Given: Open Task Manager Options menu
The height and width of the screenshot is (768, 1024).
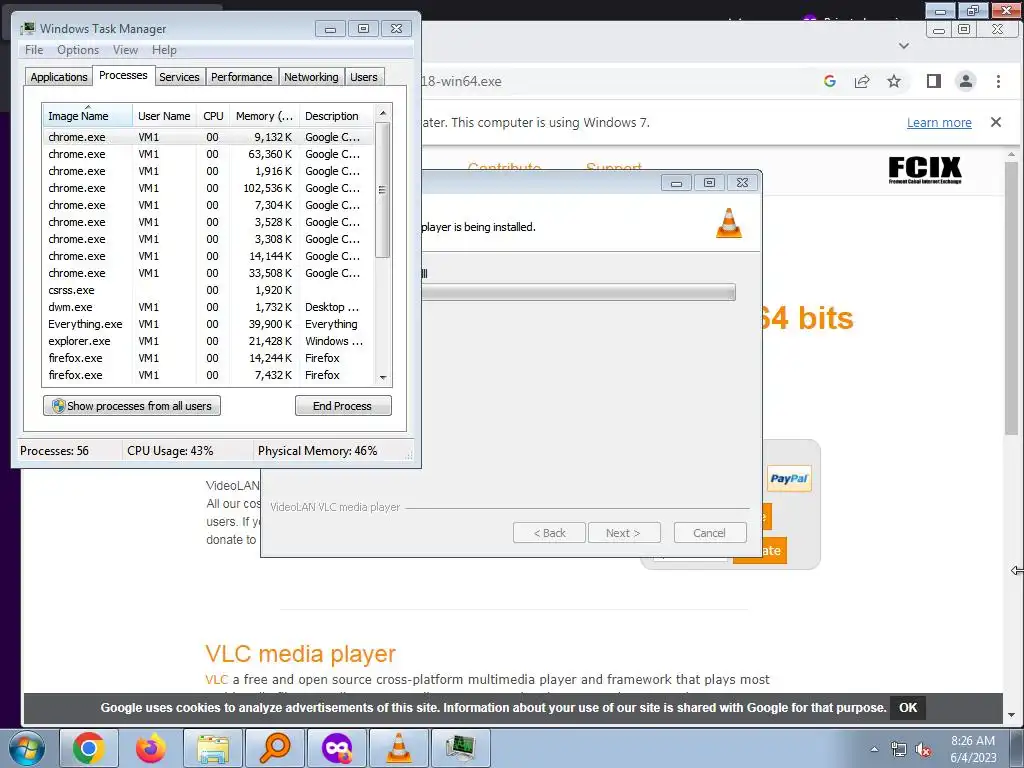Looking at the screenshot, I should pos(78,50).
